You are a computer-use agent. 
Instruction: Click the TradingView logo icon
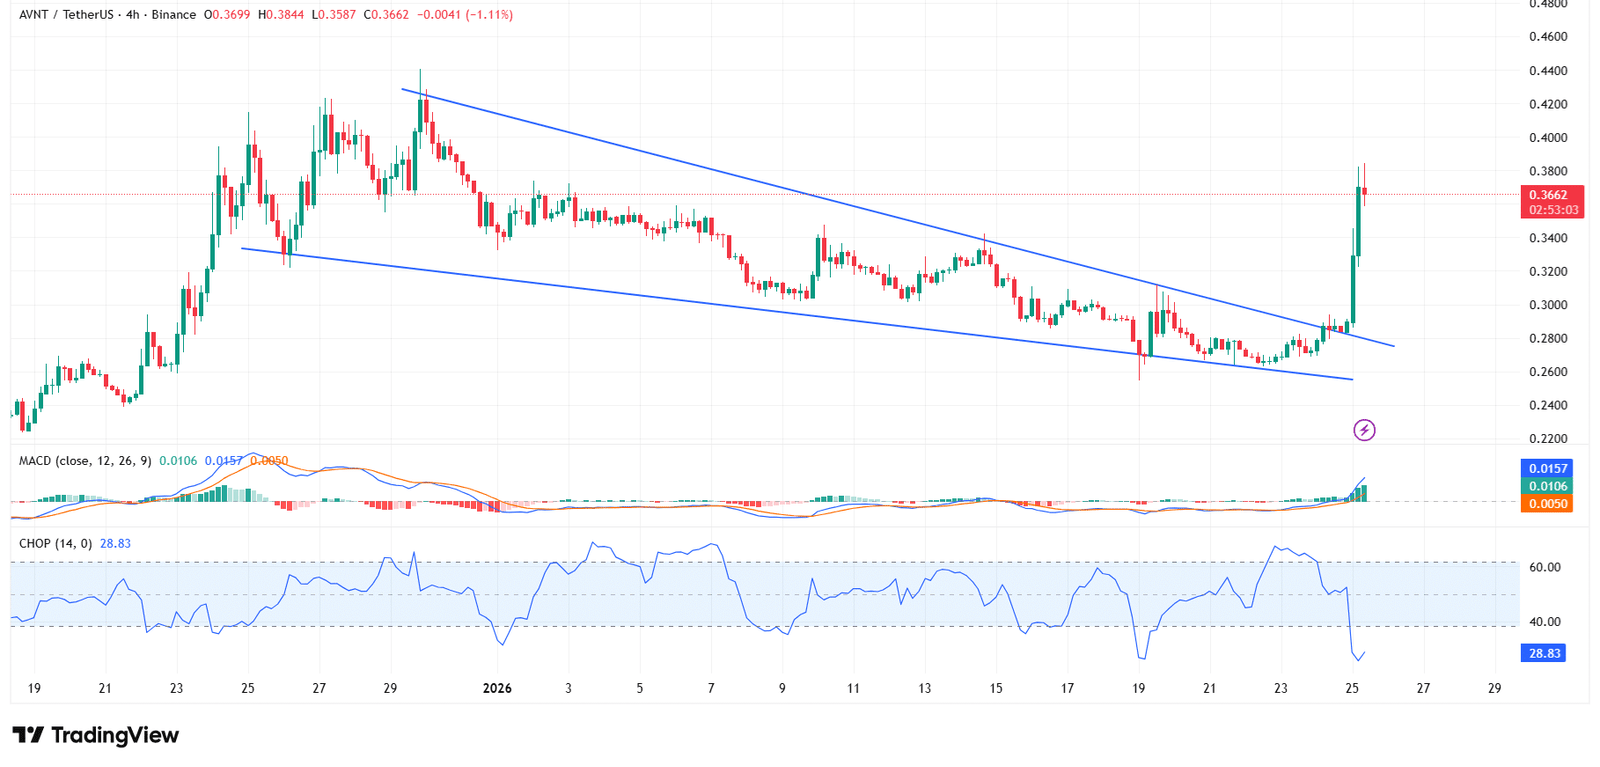28,736
